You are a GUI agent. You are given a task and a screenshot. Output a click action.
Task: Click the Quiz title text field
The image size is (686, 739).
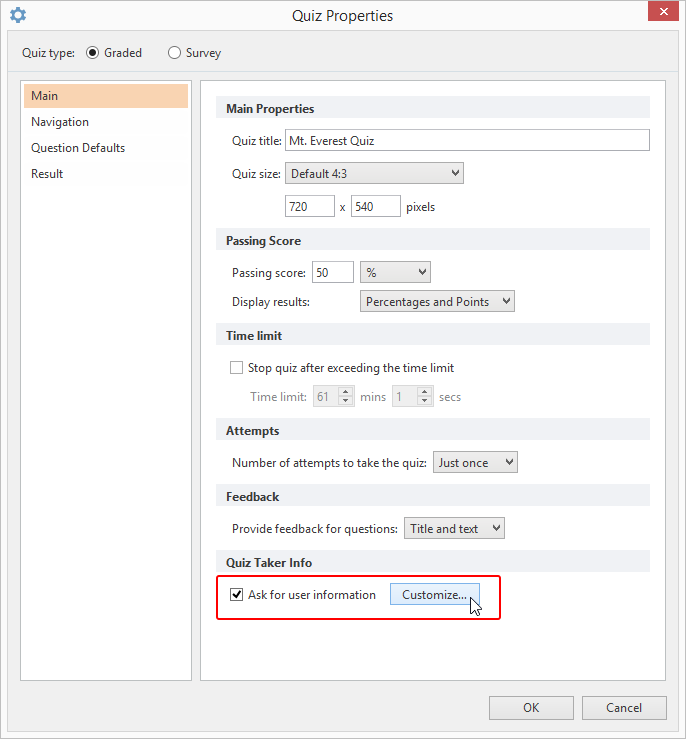coord(467,141)
